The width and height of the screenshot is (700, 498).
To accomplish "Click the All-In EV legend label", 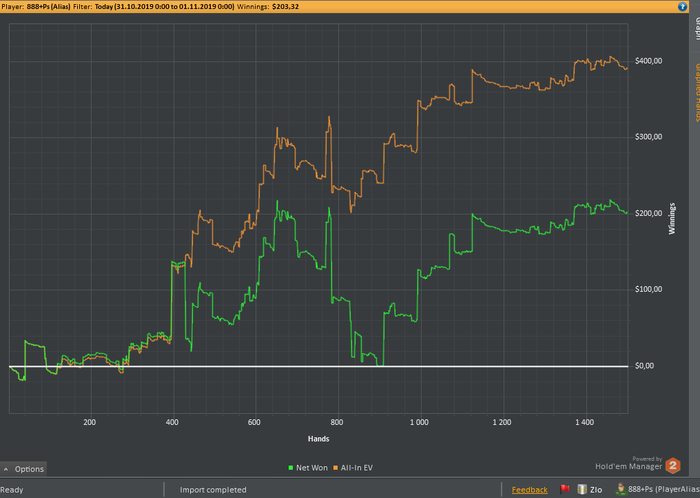I will click(x=357, y=468).
